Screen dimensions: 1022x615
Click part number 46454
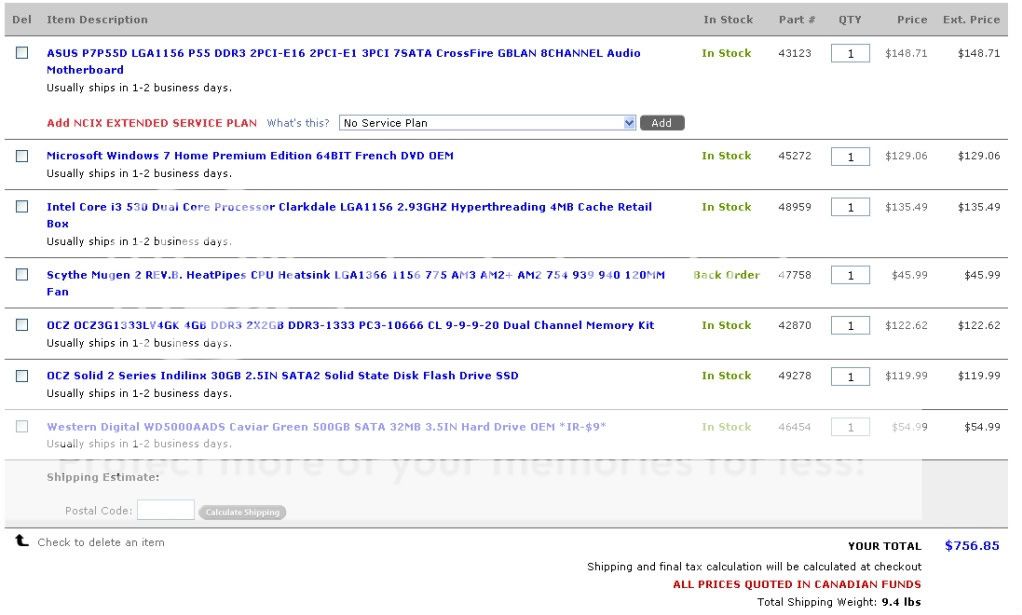[795, 427]
